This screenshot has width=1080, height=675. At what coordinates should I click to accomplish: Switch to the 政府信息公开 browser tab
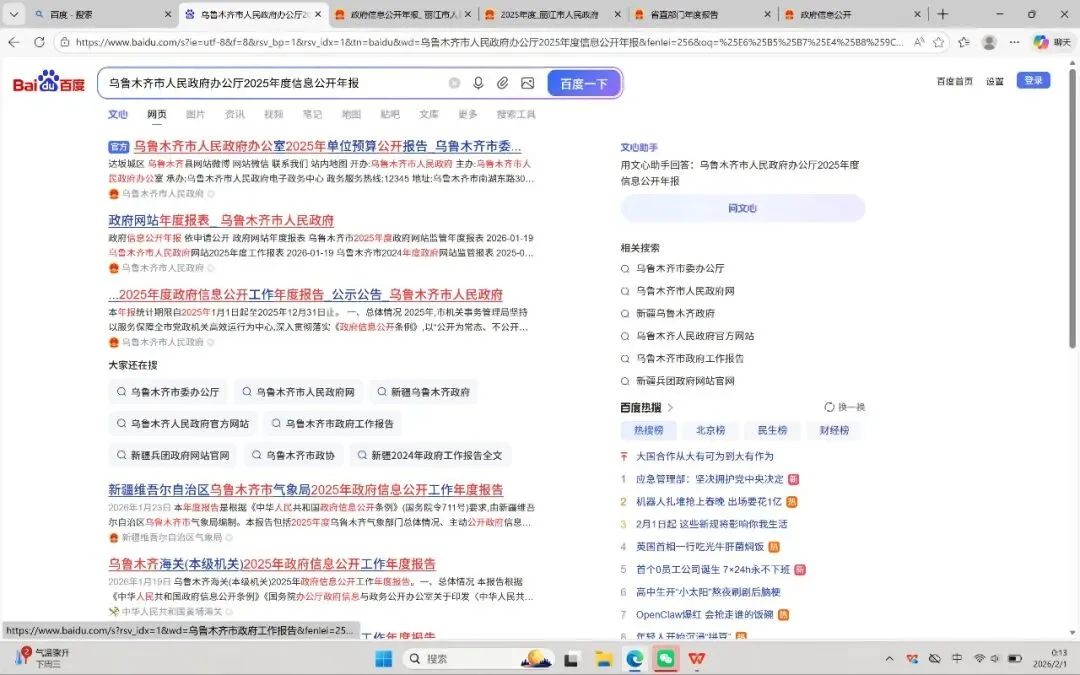point(853,14)
